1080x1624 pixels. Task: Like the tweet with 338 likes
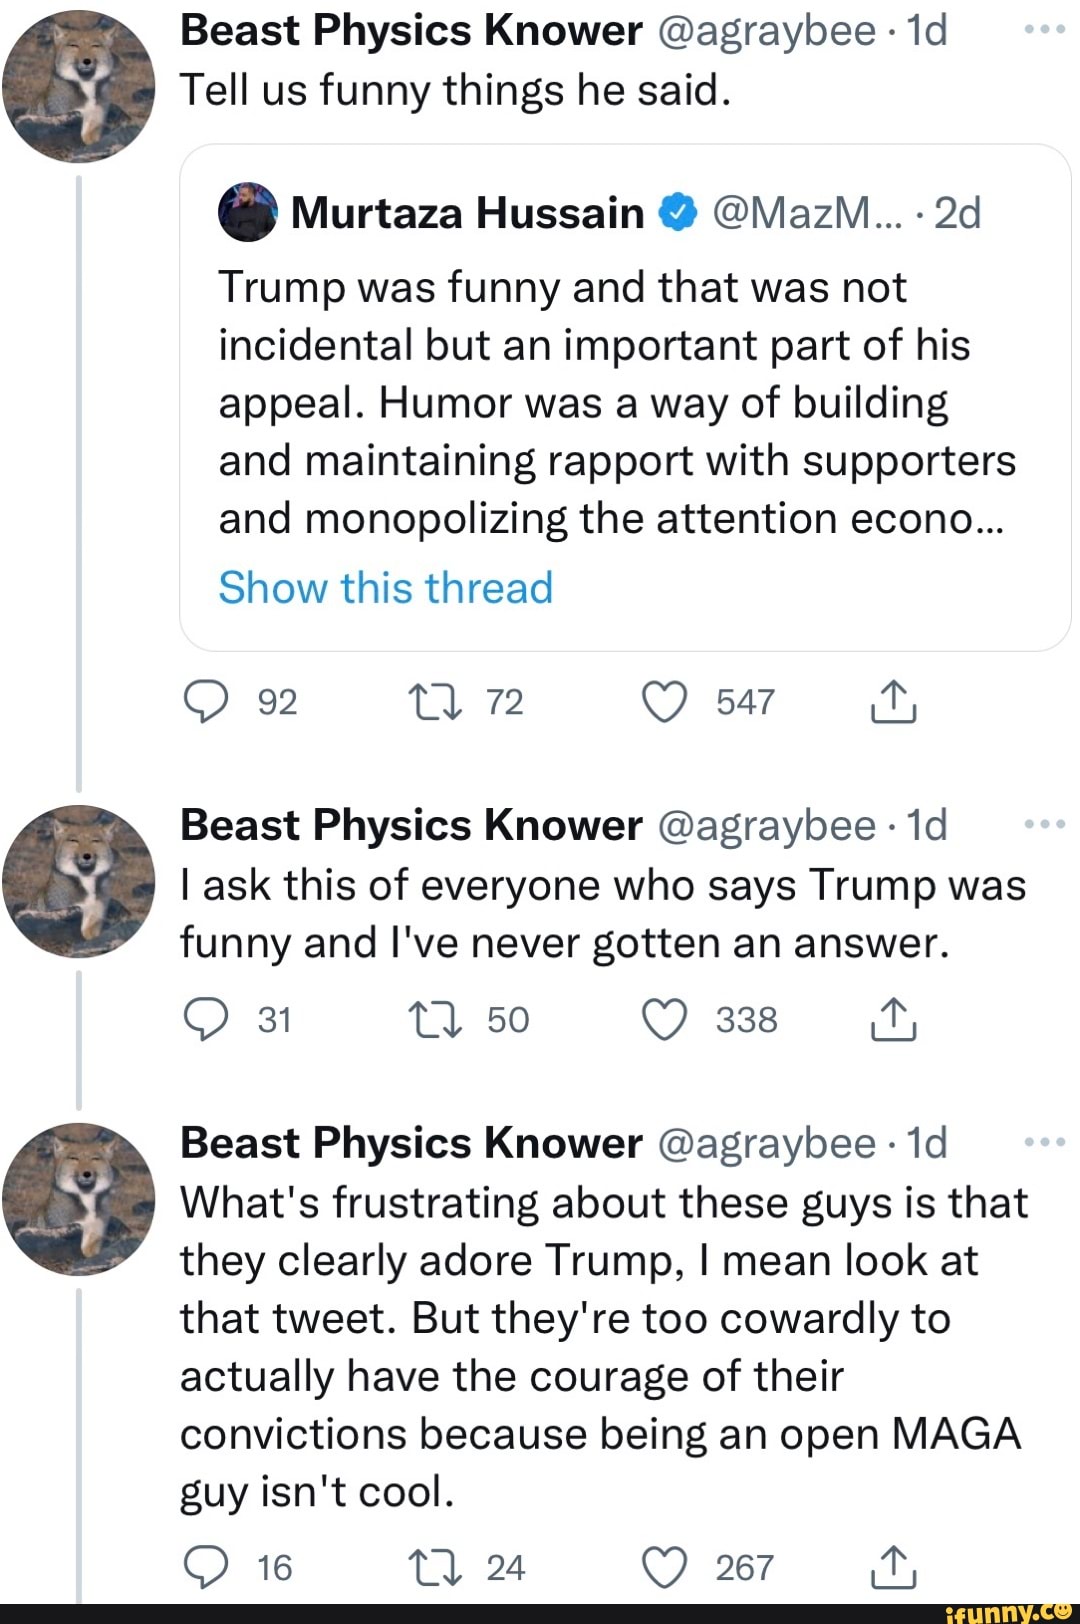[664, 1020]
